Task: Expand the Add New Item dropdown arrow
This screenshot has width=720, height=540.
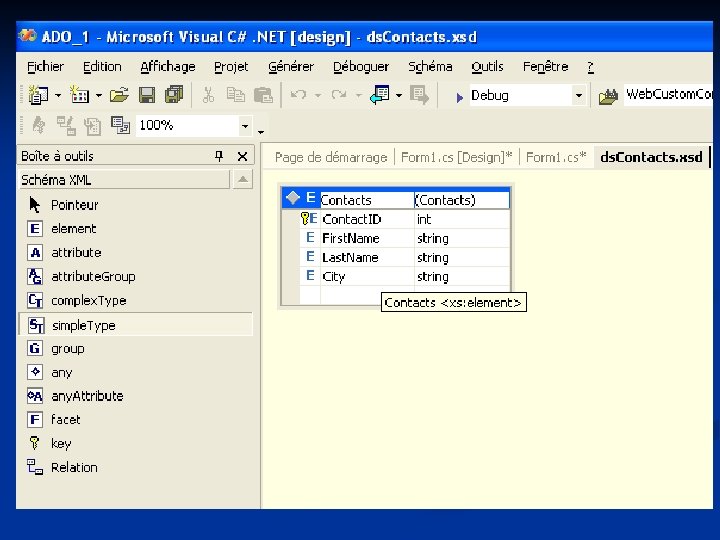Action: click(x=99, y=96)
